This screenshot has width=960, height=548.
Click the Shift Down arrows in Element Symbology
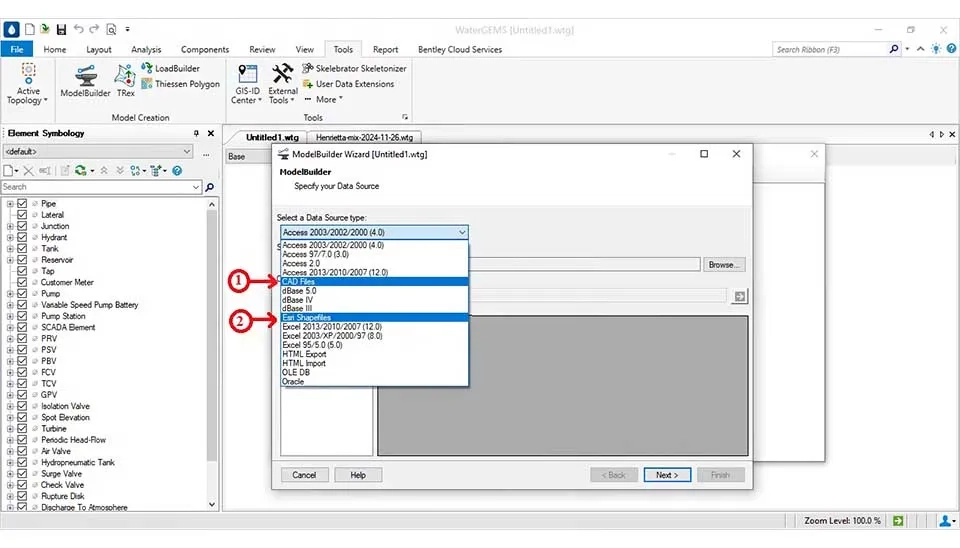point(120,171)
